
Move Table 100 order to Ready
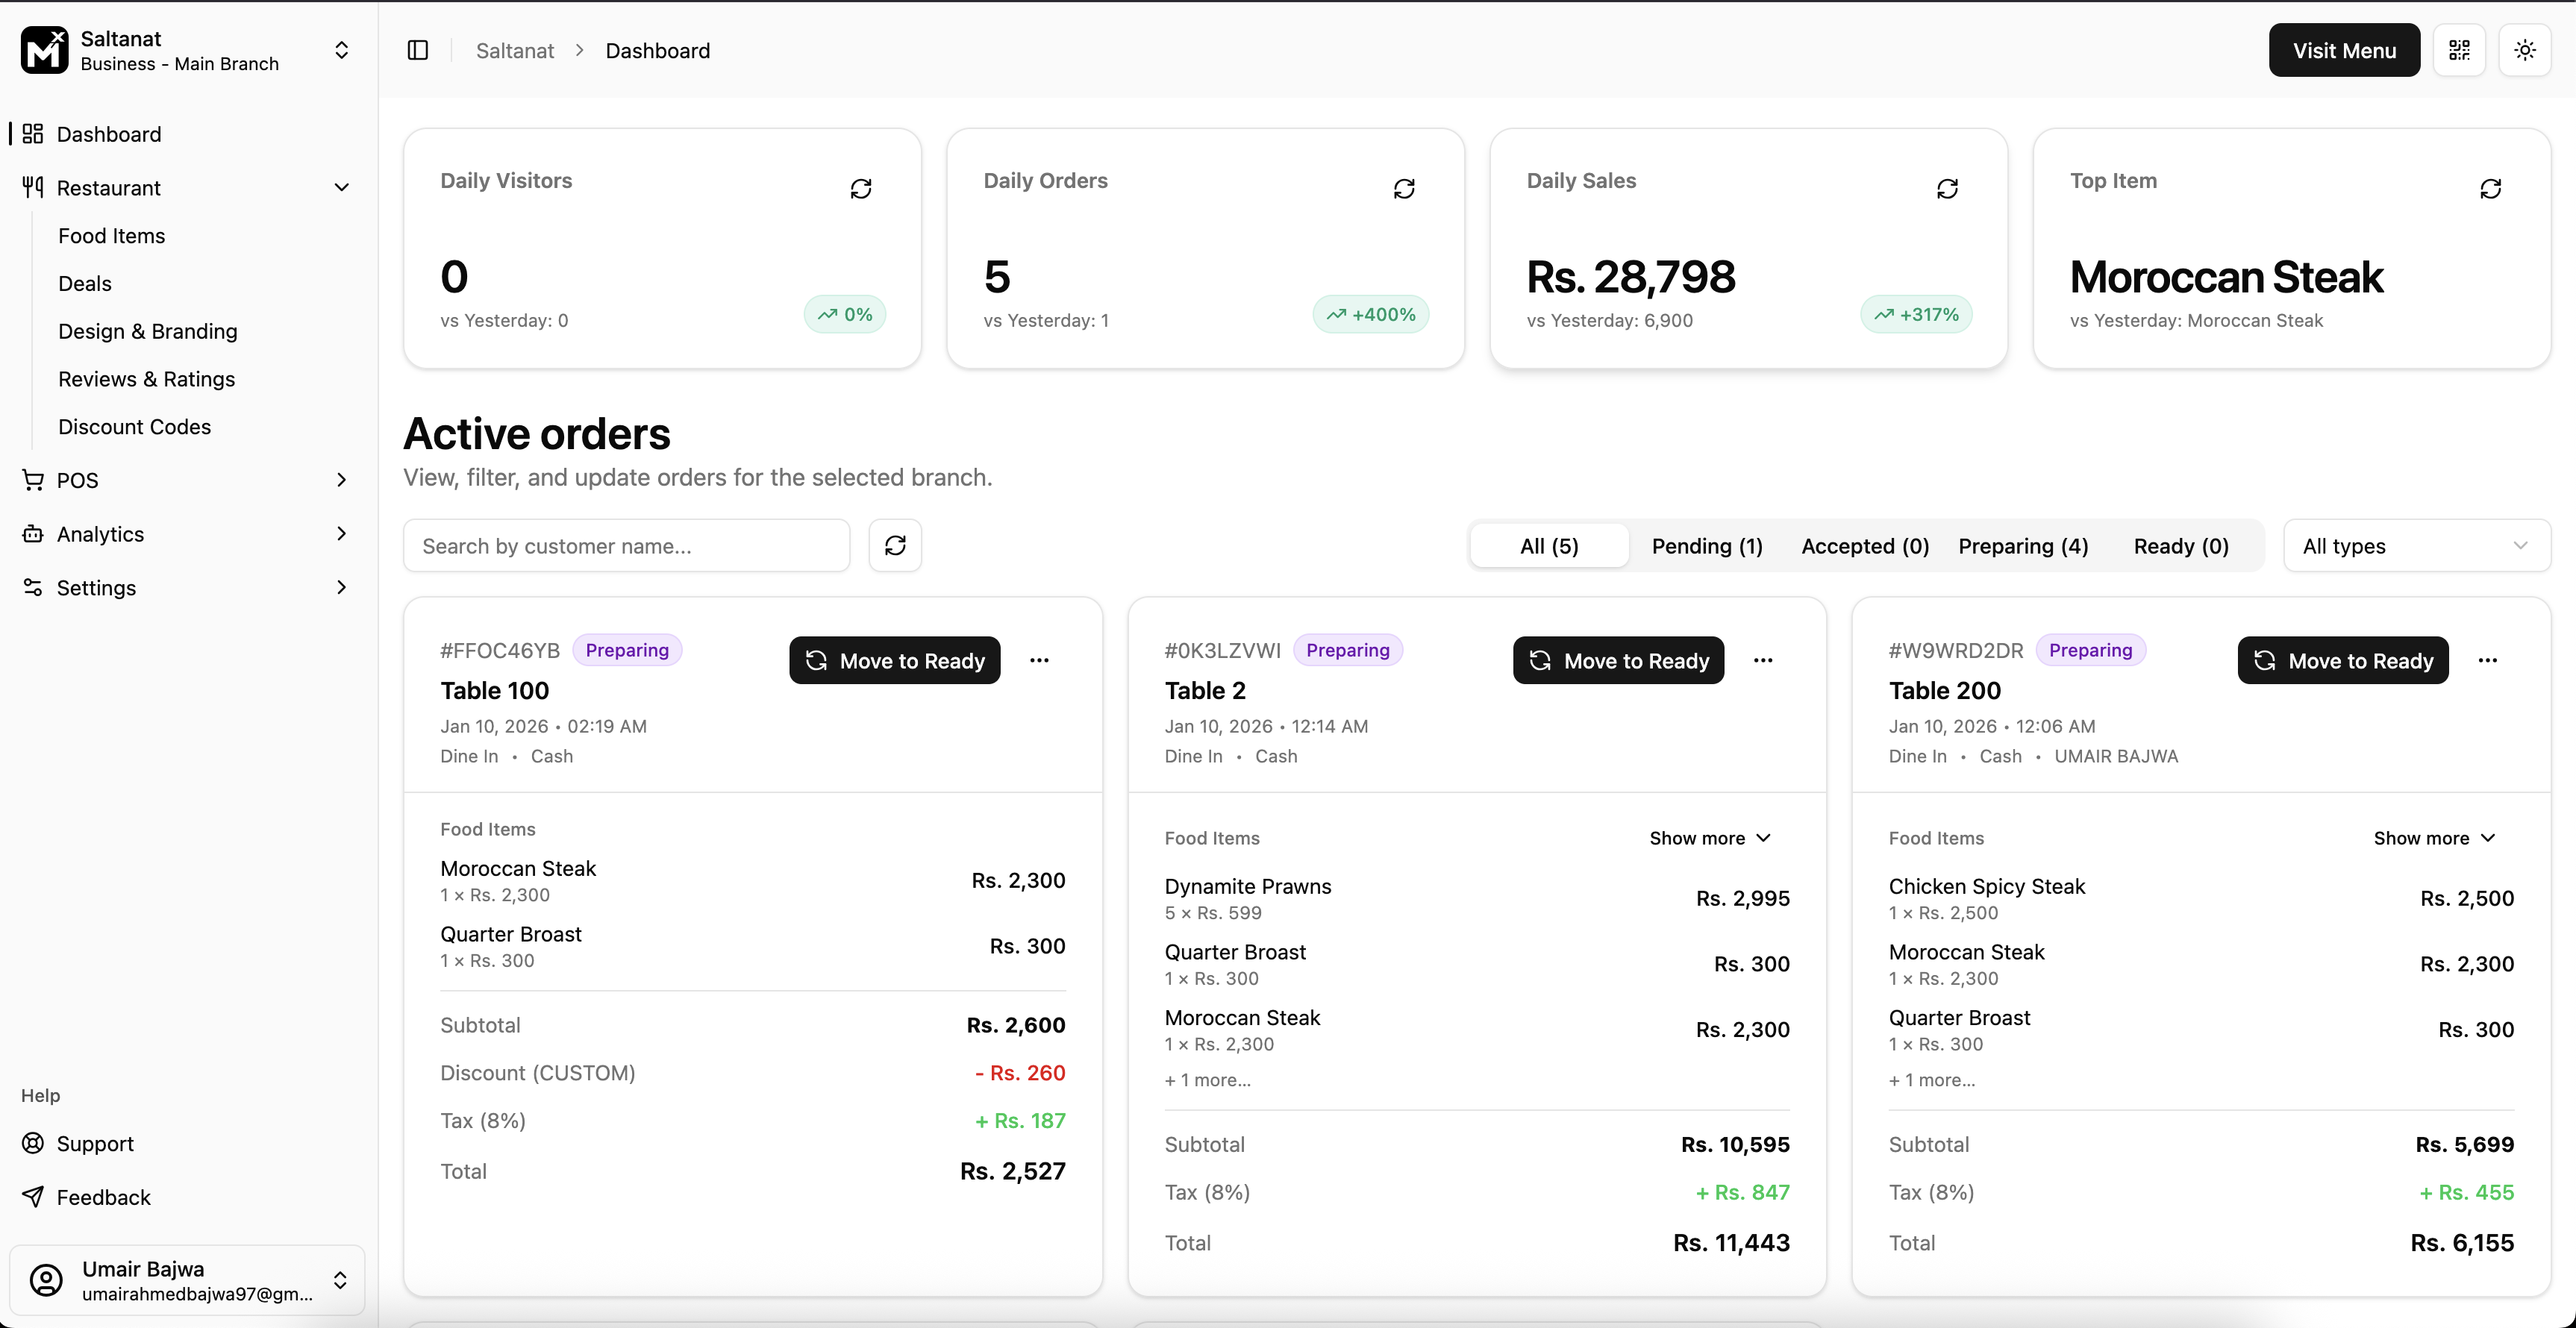pyautogui.click(x=894, y=661)
